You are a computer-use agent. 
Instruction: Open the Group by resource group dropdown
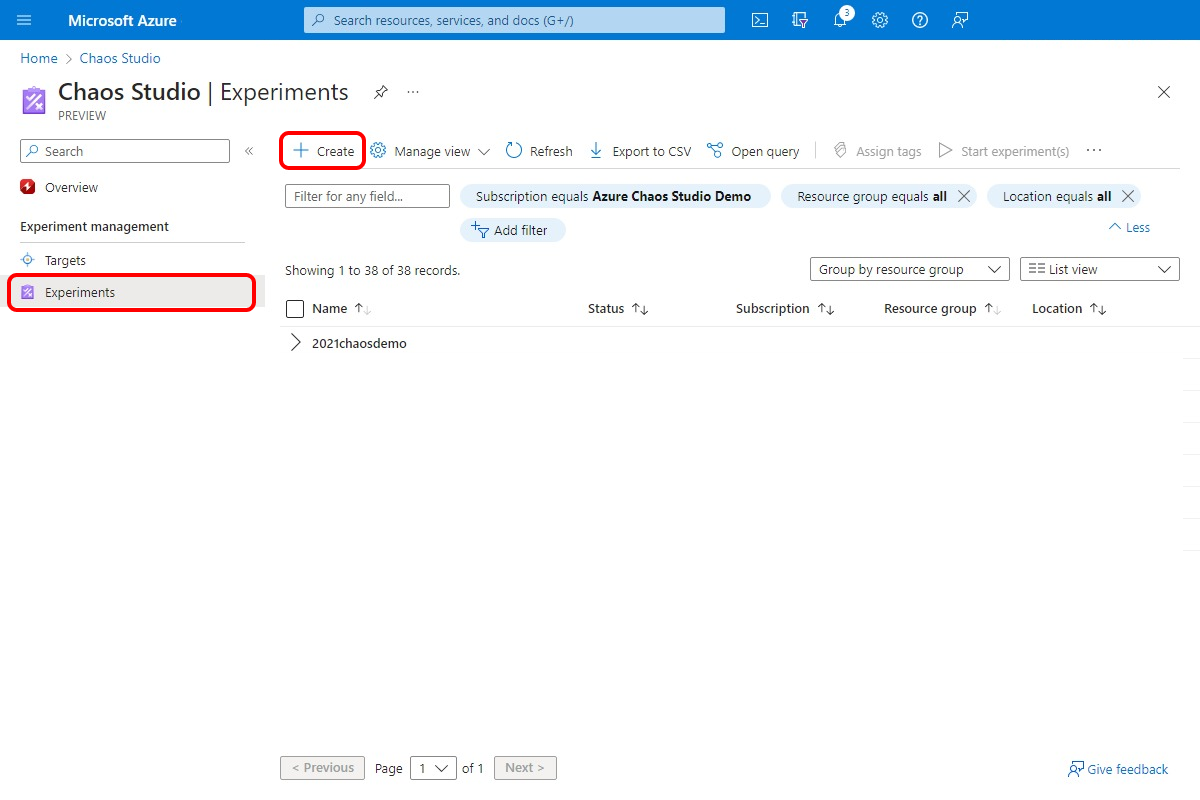pos(909,268)
